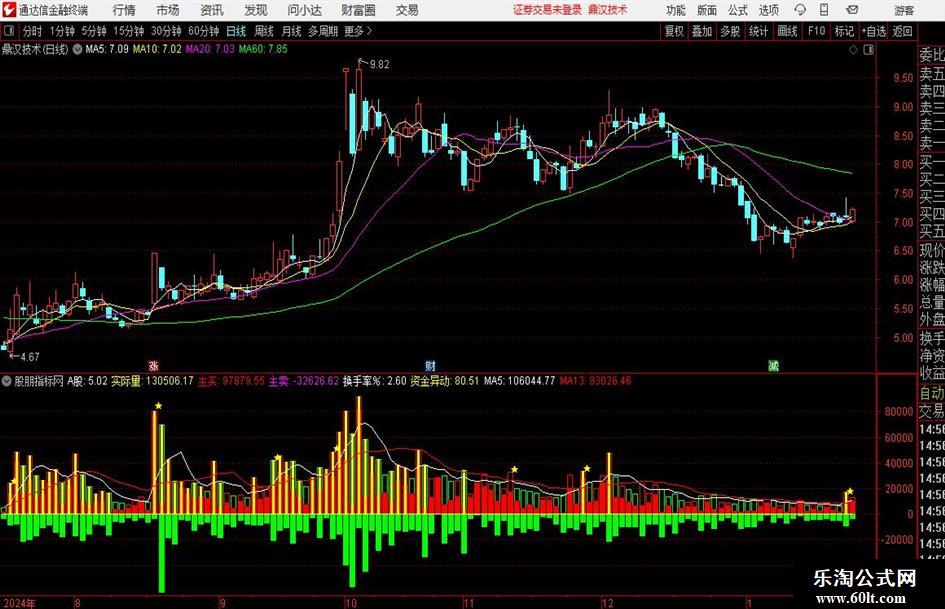Click the MA10: 7.02 indicator label
This screenshot has height=609, width=945.
[x=157, y=49]
